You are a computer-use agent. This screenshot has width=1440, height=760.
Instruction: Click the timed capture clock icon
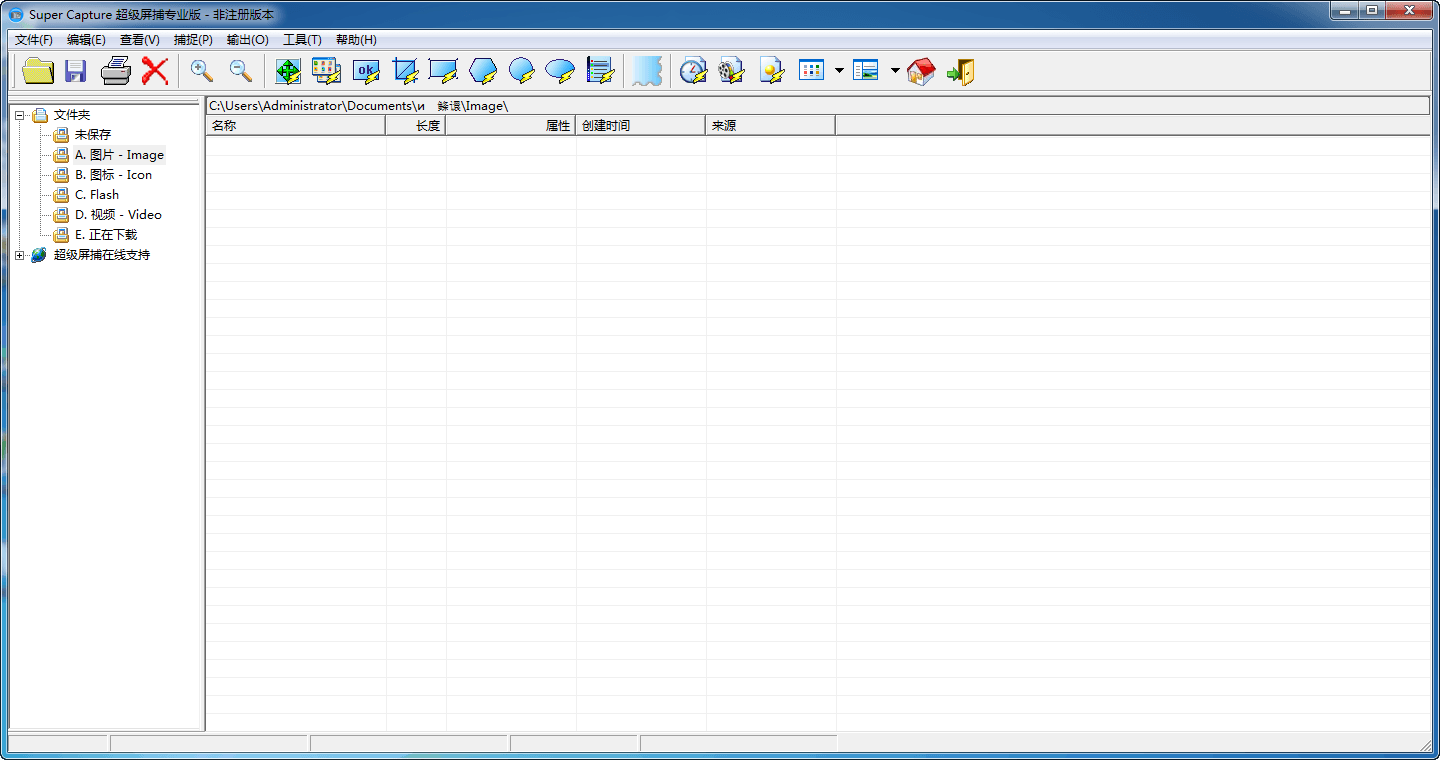[x=692, y=71]
